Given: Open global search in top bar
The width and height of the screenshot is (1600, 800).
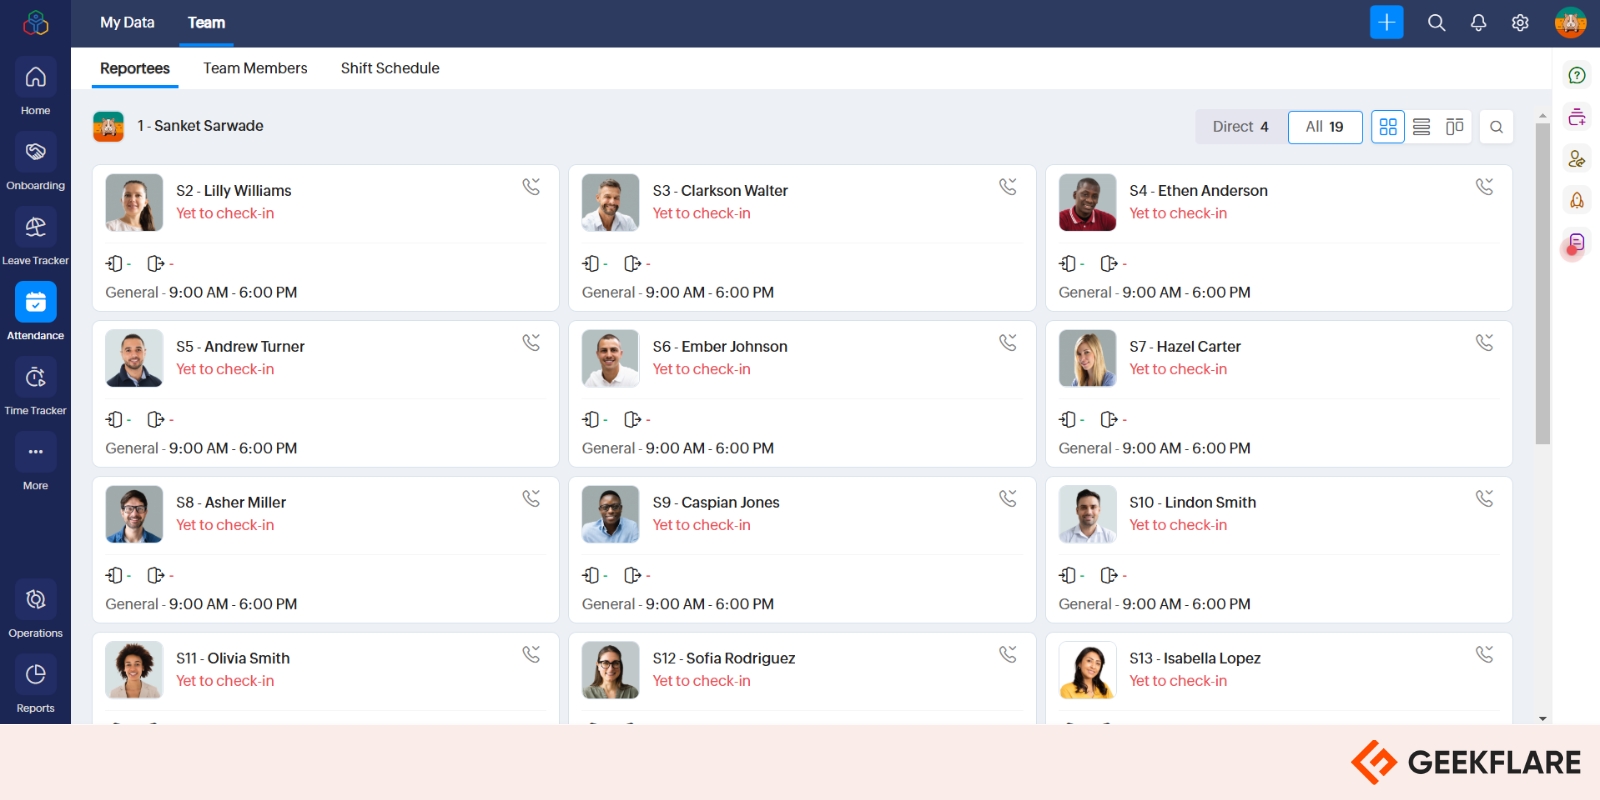Looking at the screenshot, I should coord(1436,22).
